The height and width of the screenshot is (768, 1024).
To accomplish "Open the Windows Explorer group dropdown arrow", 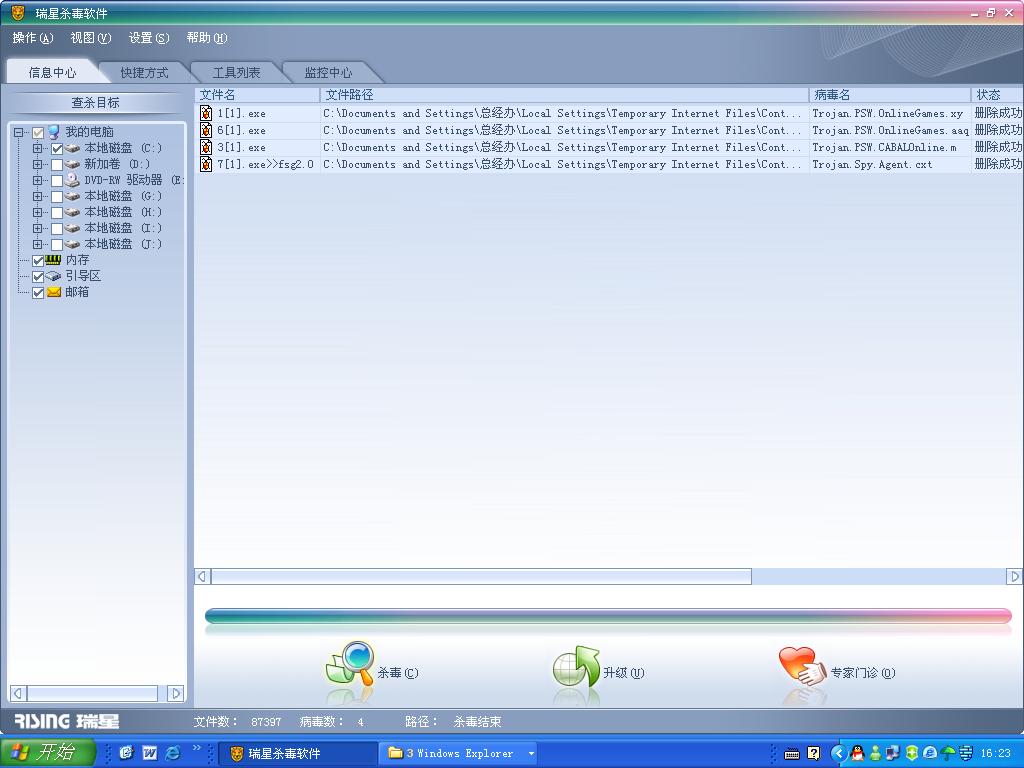I will tap(531, 754).
